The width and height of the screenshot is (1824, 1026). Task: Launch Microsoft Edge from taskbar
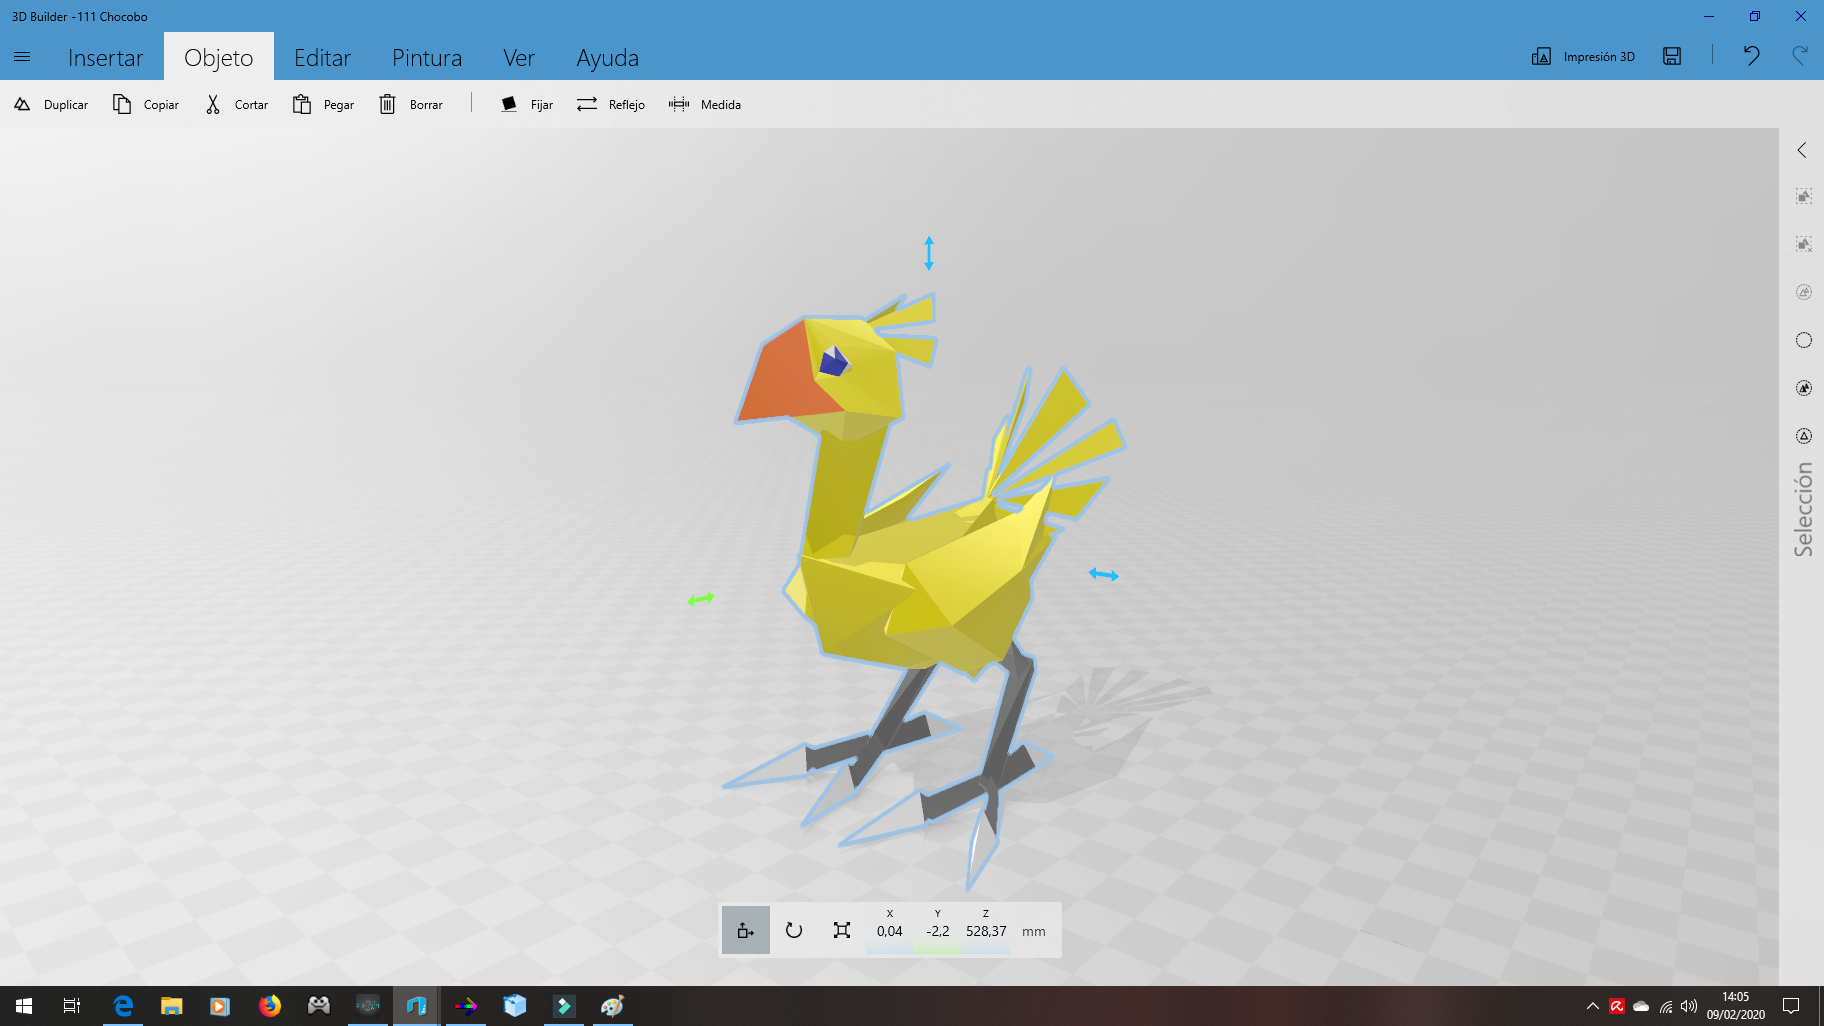click(123, 1006)
